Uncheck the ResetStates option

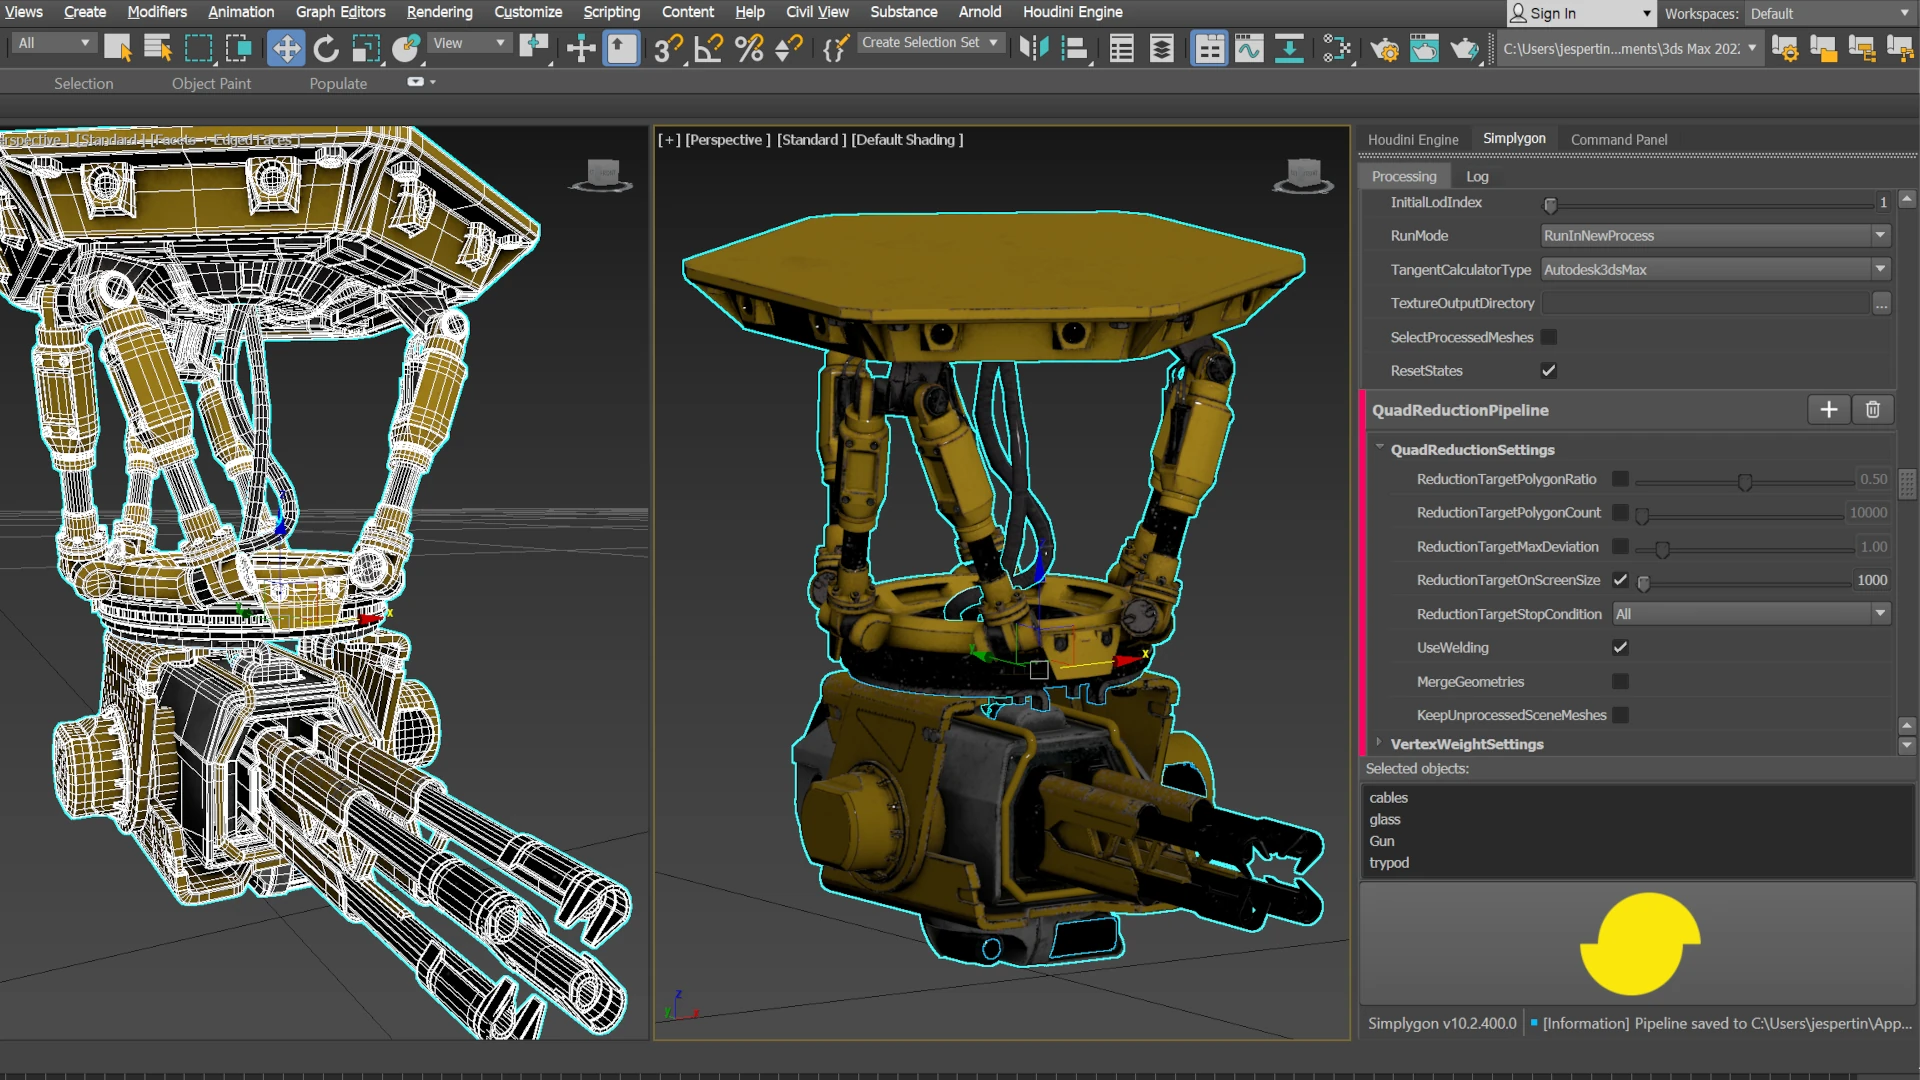coord(1548,370)
